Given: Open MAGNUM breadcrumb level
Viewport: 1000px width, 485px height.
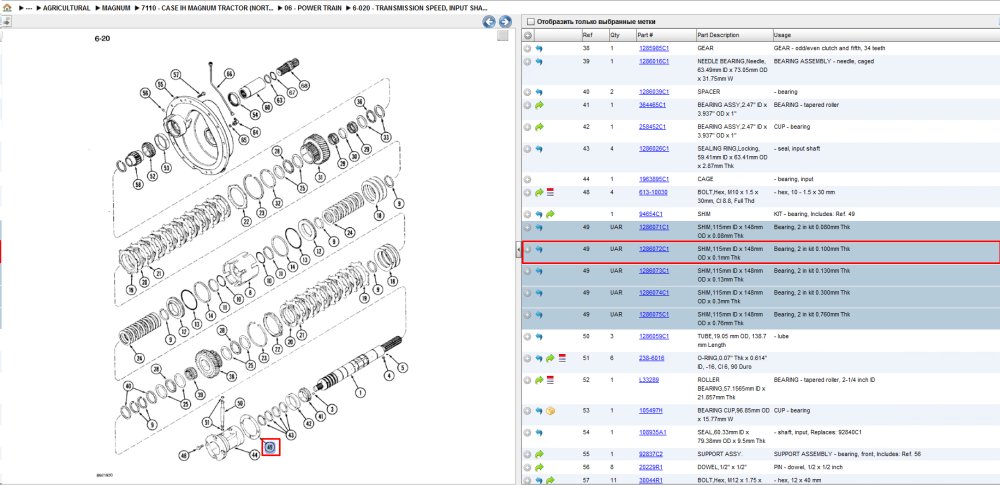Looking at the screenshot, I should 117,8.
